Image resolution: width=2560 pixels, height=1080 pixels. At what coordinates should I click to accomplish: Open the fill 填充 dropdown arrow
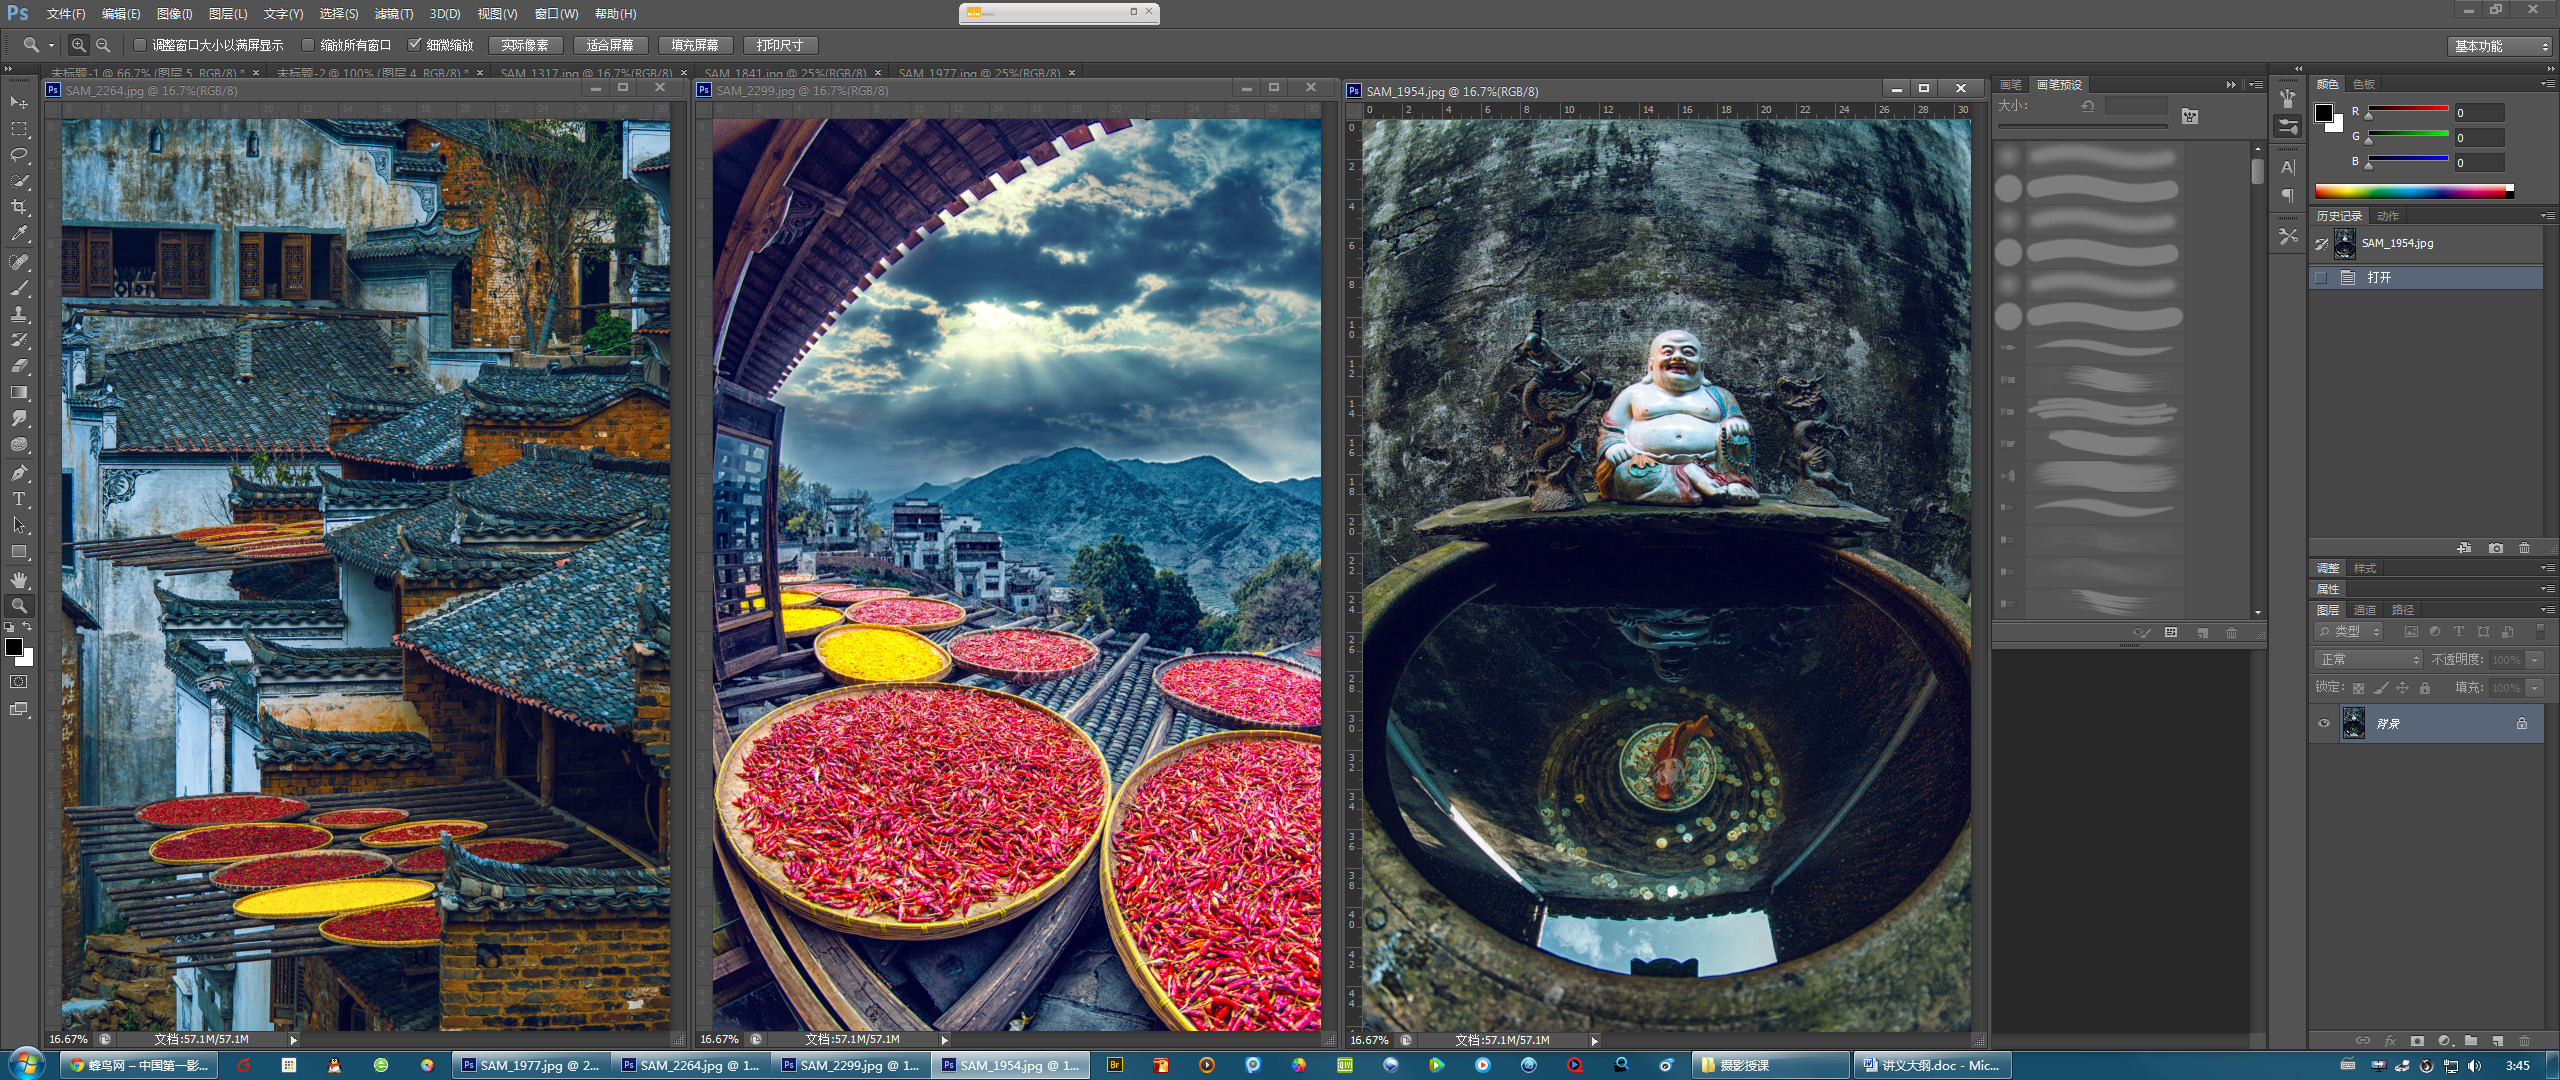2535,688
